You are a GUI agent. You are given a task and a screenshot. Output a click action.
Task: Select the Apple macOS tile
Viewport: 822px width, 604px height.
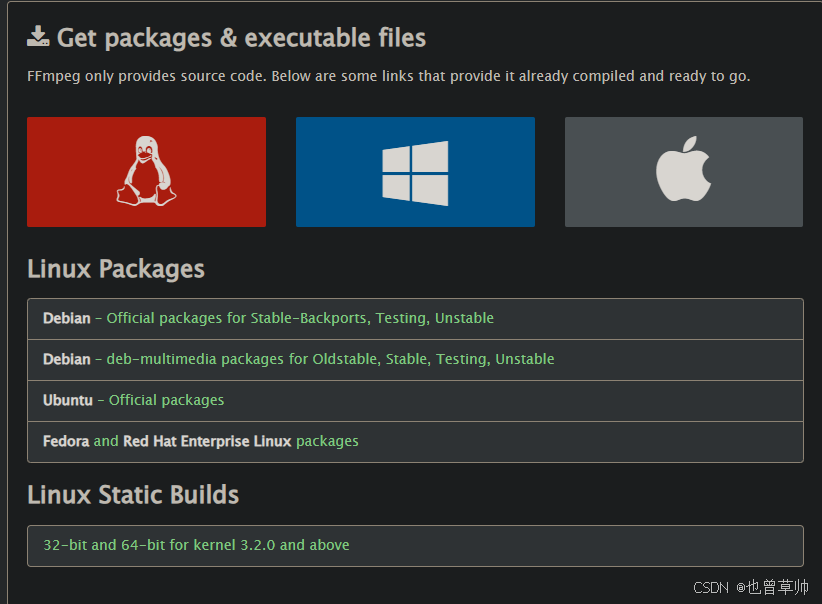tap(684, 172)
